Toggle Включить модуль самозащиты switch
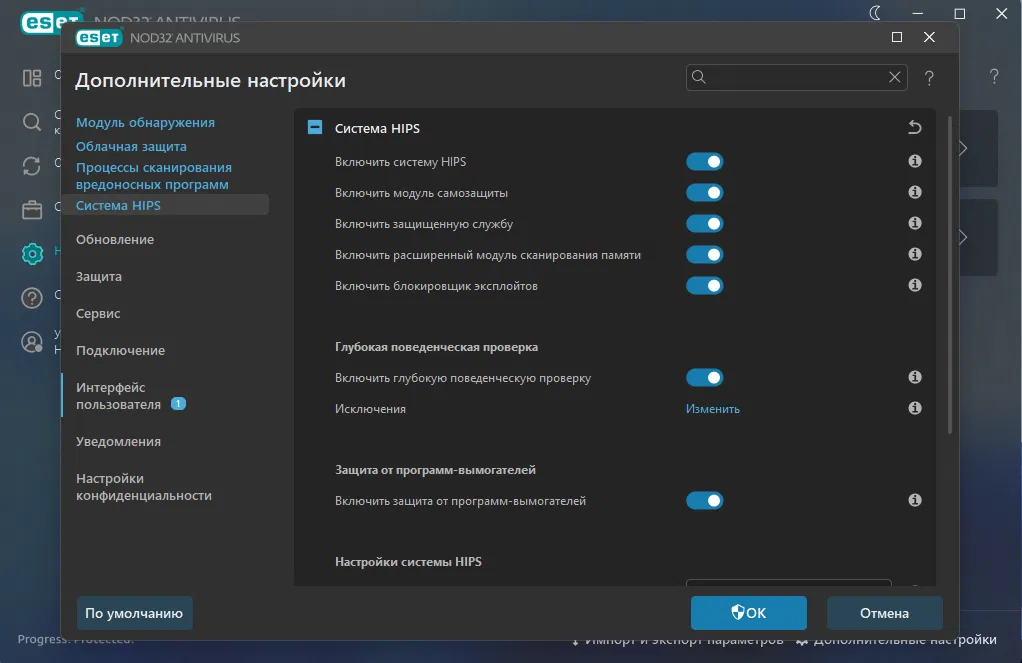The image size is (1022, 663). tap(705, 193)
